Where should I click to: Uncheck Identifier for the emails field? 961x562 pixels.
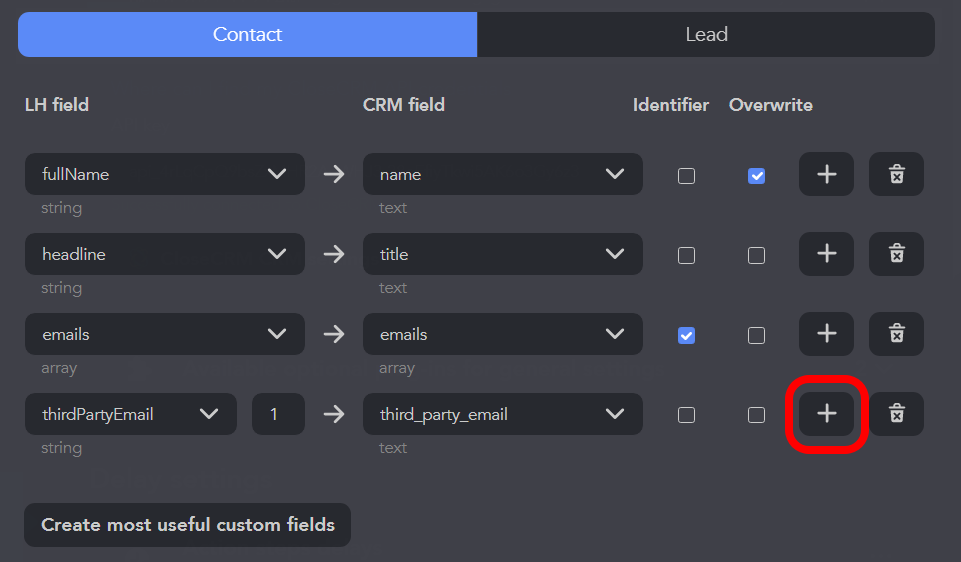click(686, 336)
